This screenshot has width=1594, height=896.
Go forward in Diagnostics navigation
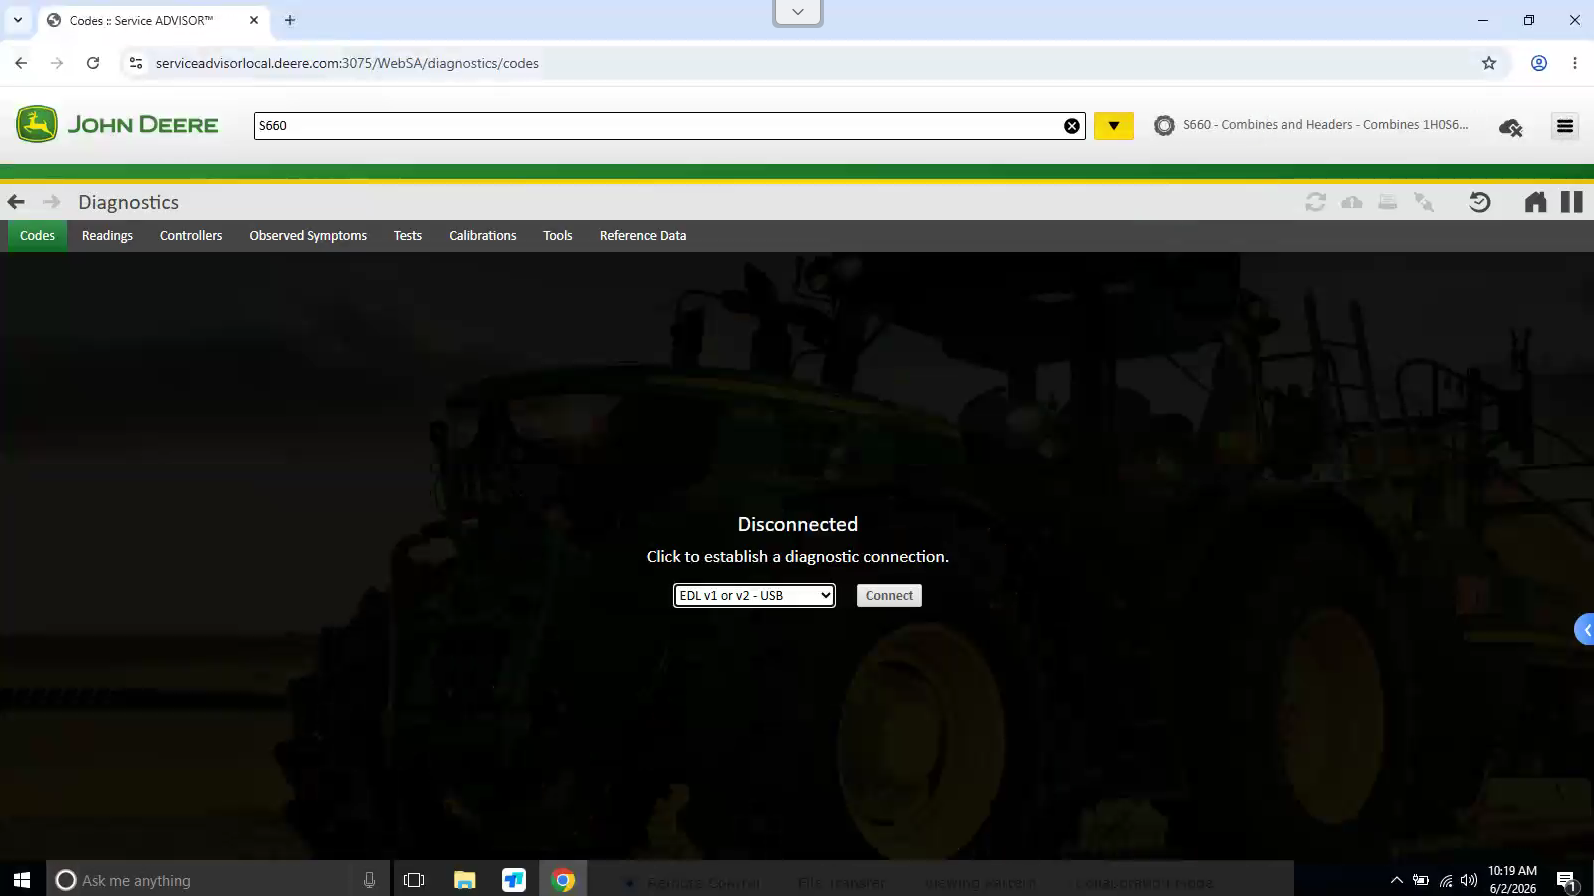52,202
